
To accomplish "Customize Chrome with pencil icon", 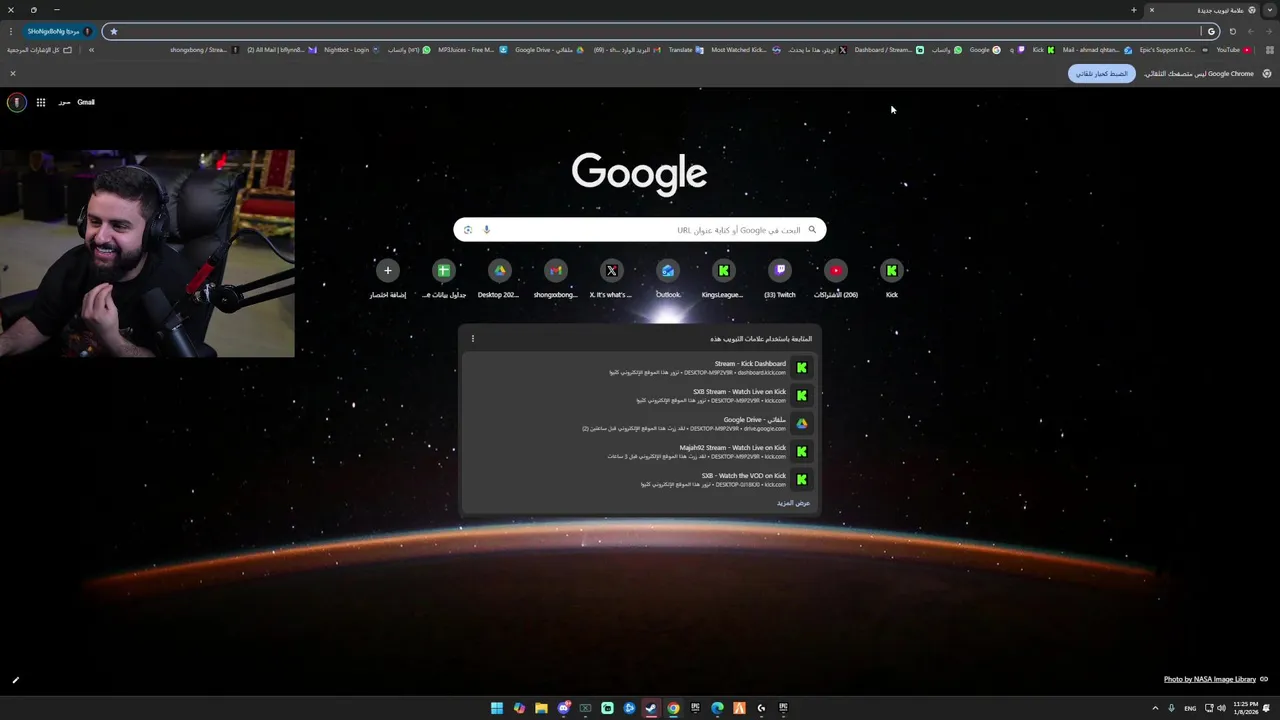I will pos(15,680).
